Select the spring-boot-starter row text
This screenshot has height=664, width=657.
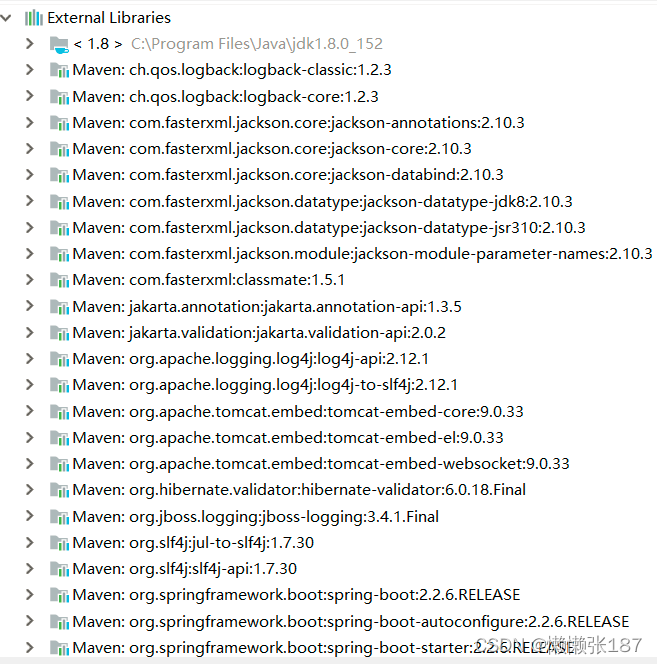(323, 648)
